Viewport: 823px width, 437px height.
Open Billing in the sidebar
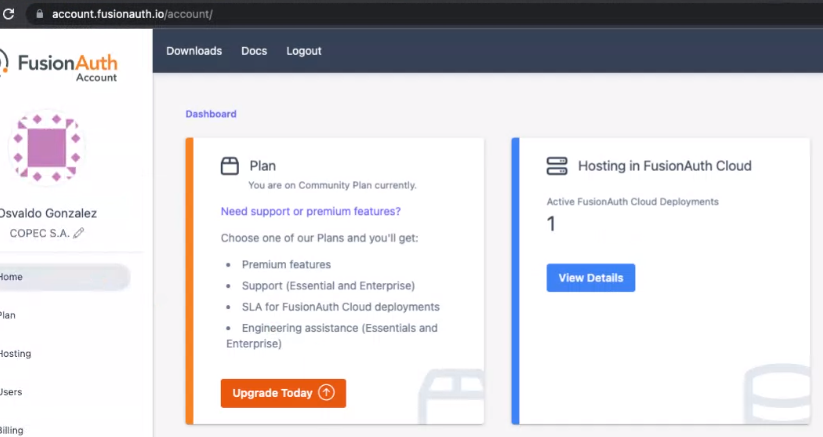[12, 430]
